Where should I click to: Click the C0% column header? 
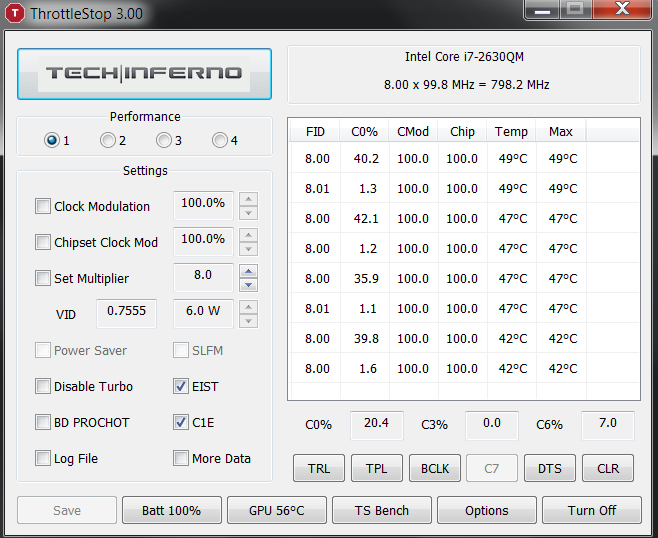click(364, 132)
